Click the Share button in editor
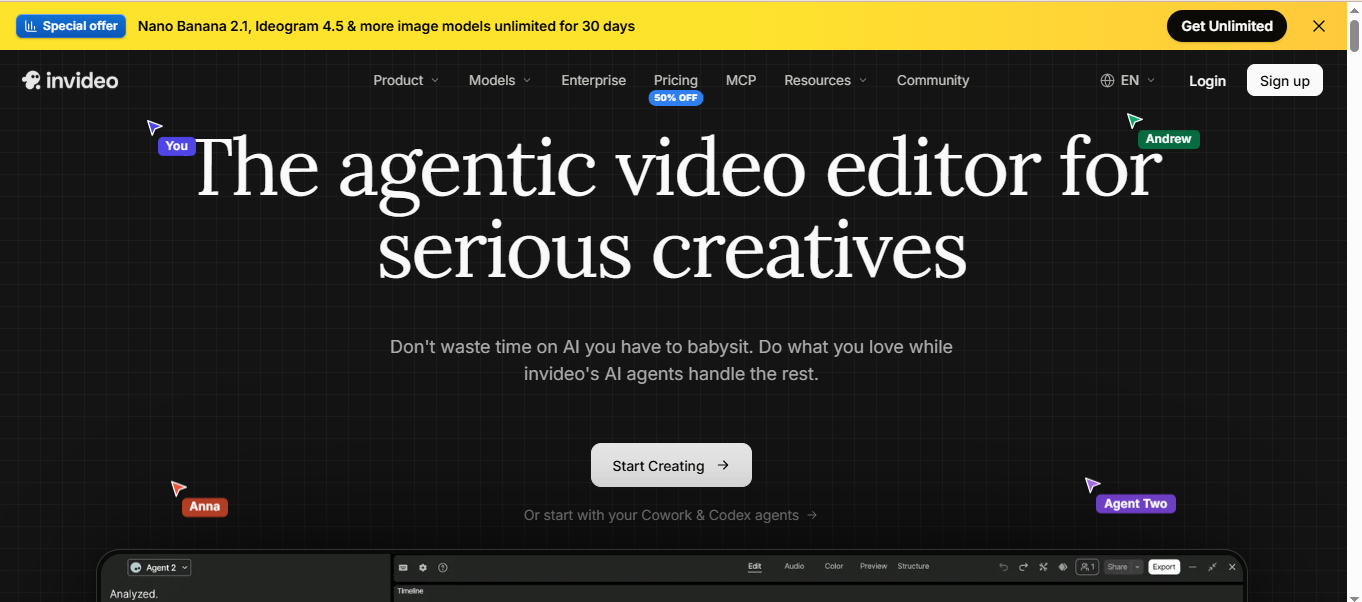 [x=1117, y=567]
